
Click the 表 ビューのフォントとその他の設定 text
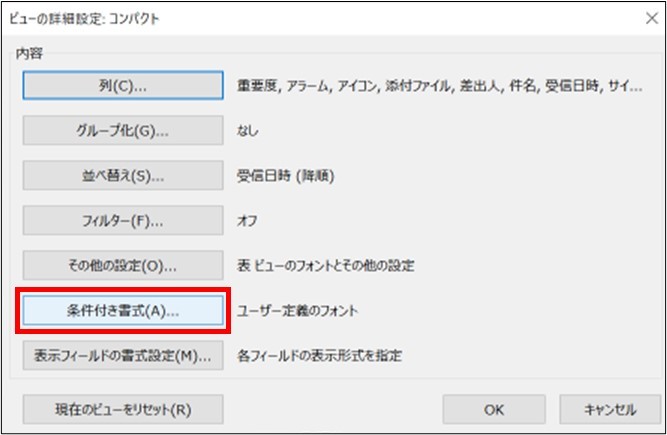tap(325, 266)
